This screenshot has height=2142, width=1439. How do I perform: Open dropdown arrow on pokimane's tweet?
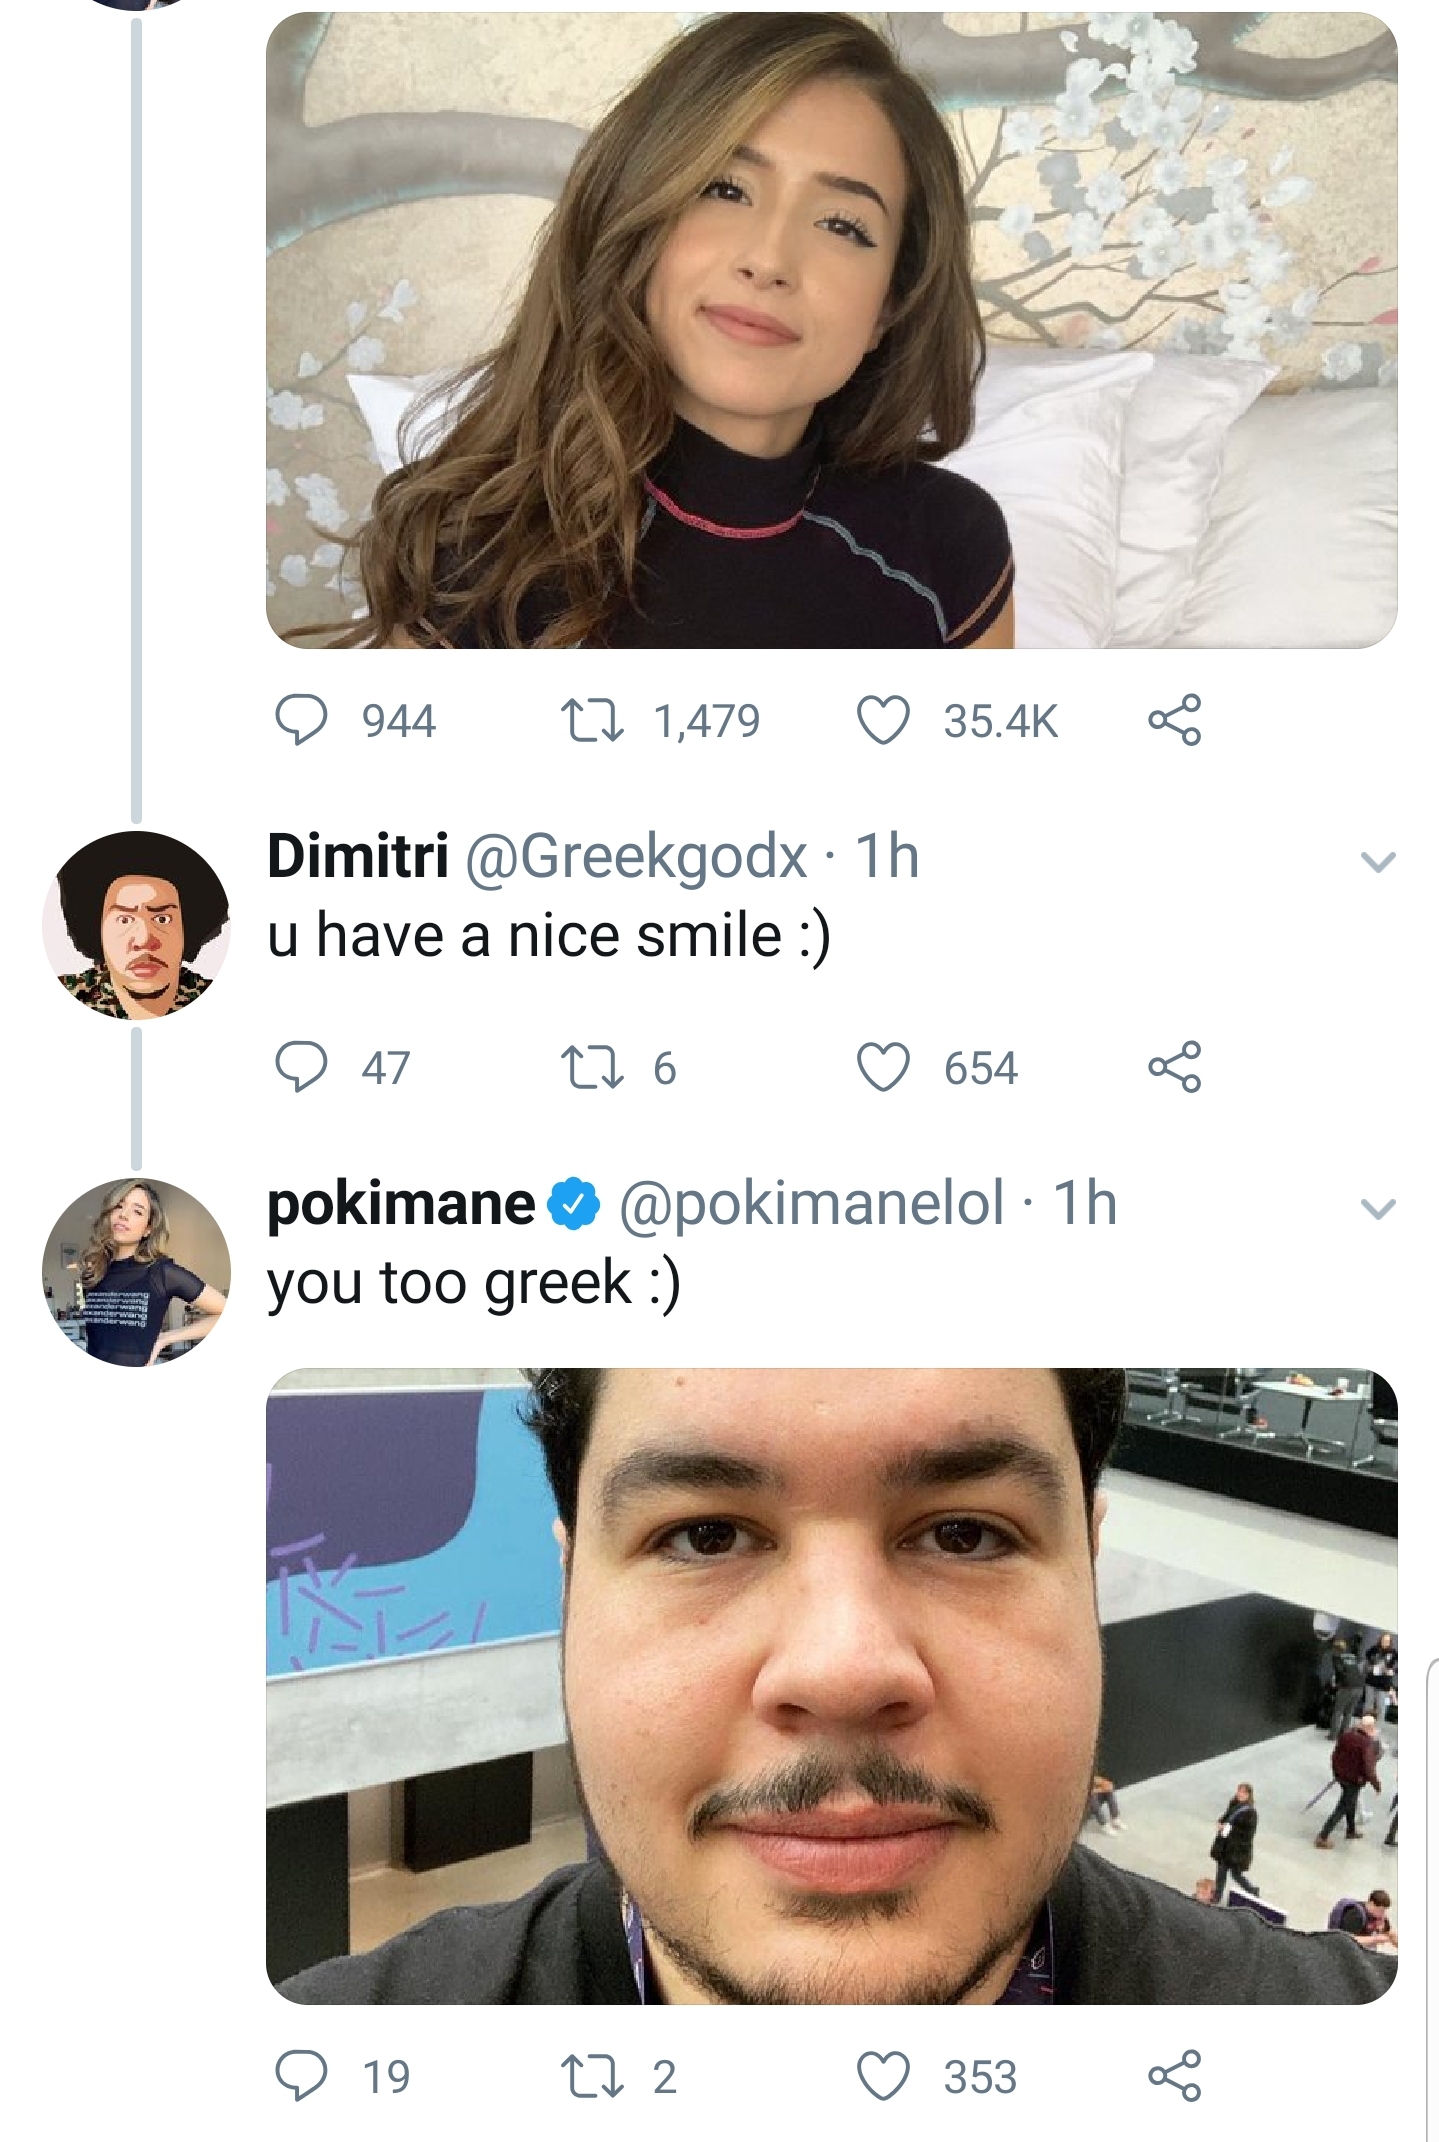pos(1378,1209)
